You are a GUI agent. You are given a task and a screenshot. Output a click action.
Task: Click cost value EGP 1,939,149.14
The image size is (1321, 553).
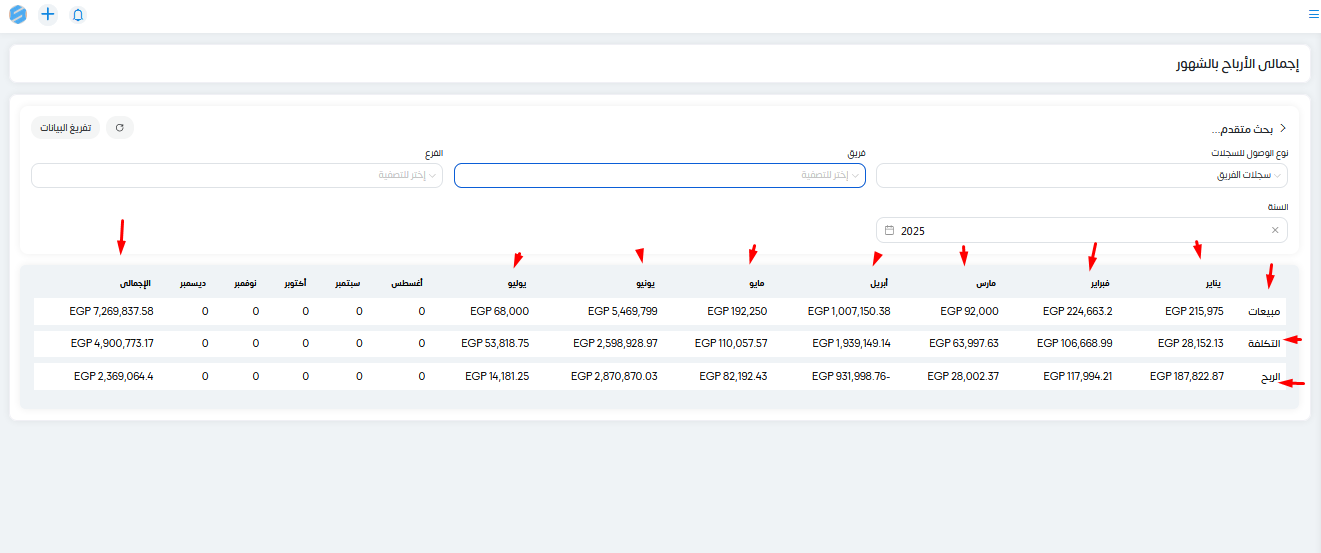pos(851,343)
